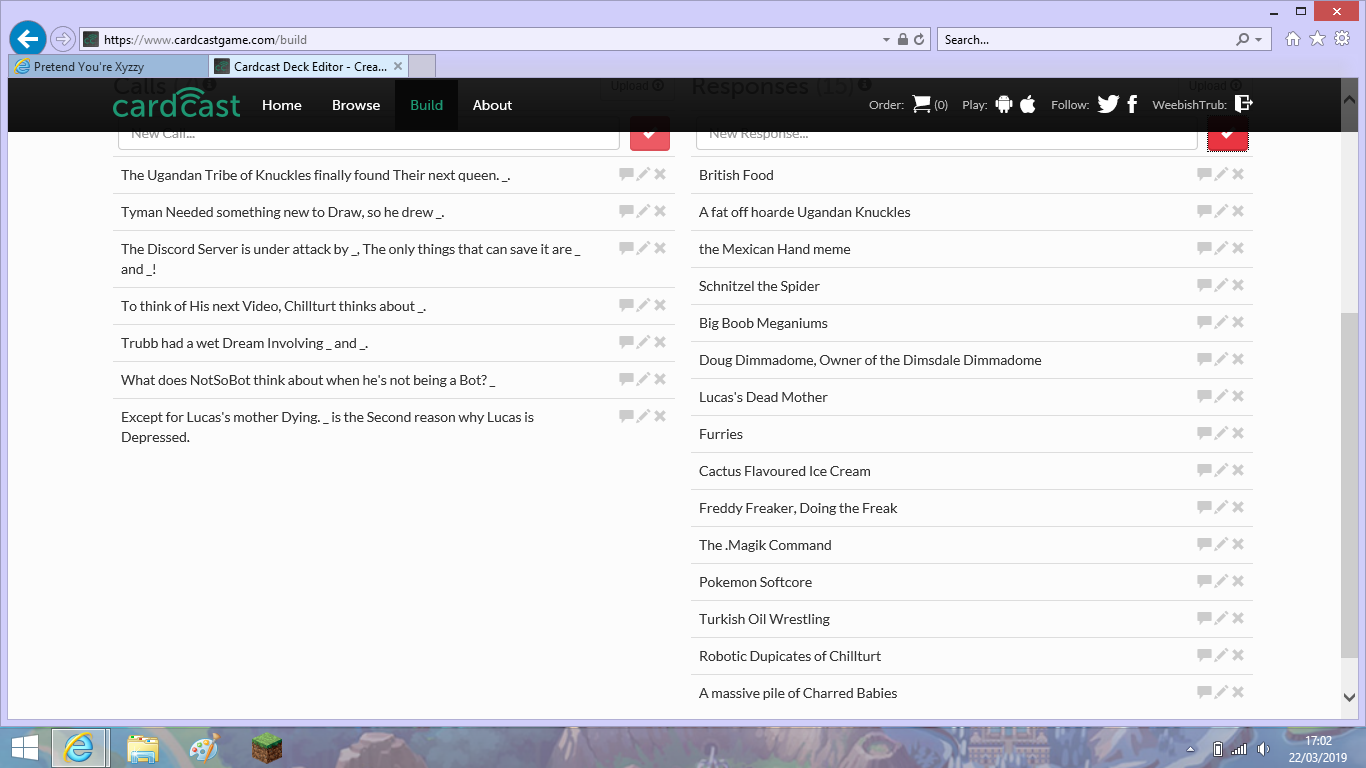The height and width of the screenshot is (768, 1366).
Task: Comment on the 'Furries' response
Action: tap(1204, 433)
